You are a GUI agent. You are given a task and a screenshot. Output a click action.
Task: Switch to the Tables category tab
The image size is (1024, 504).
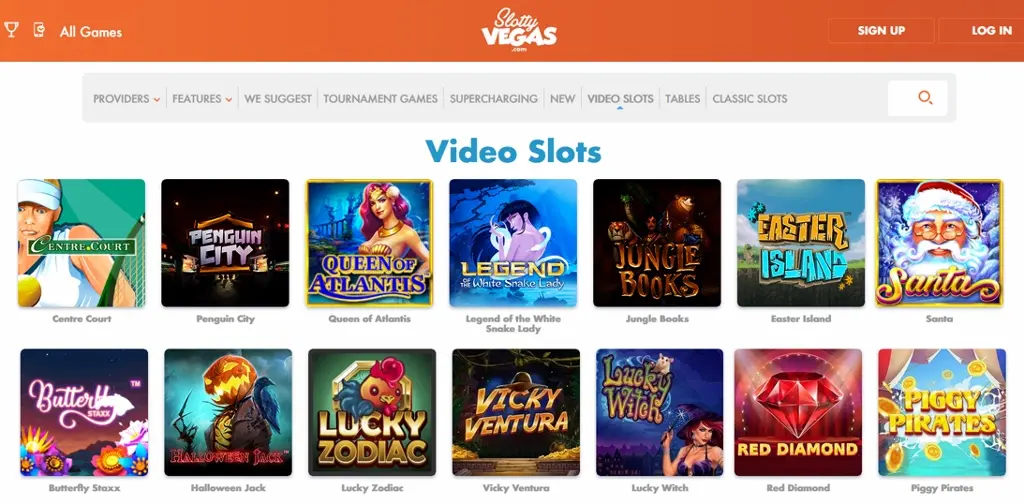pos(682,99)
